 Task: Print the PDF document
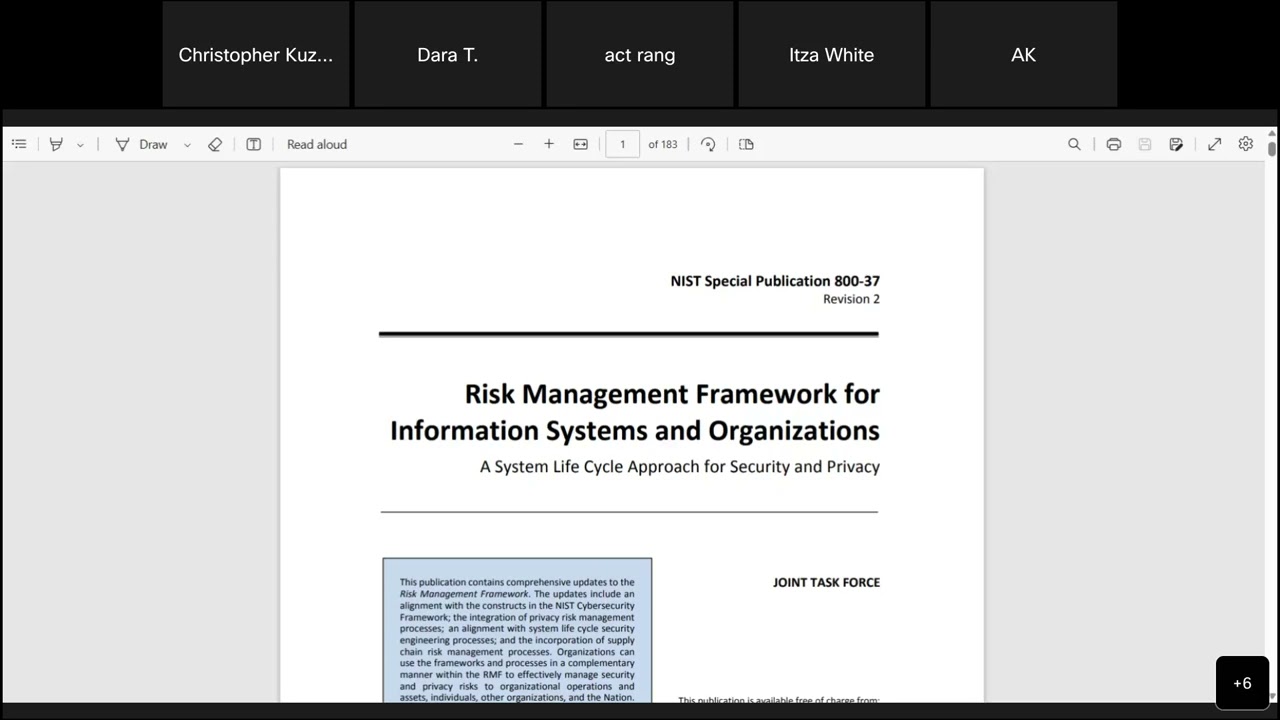point(1113,144)
